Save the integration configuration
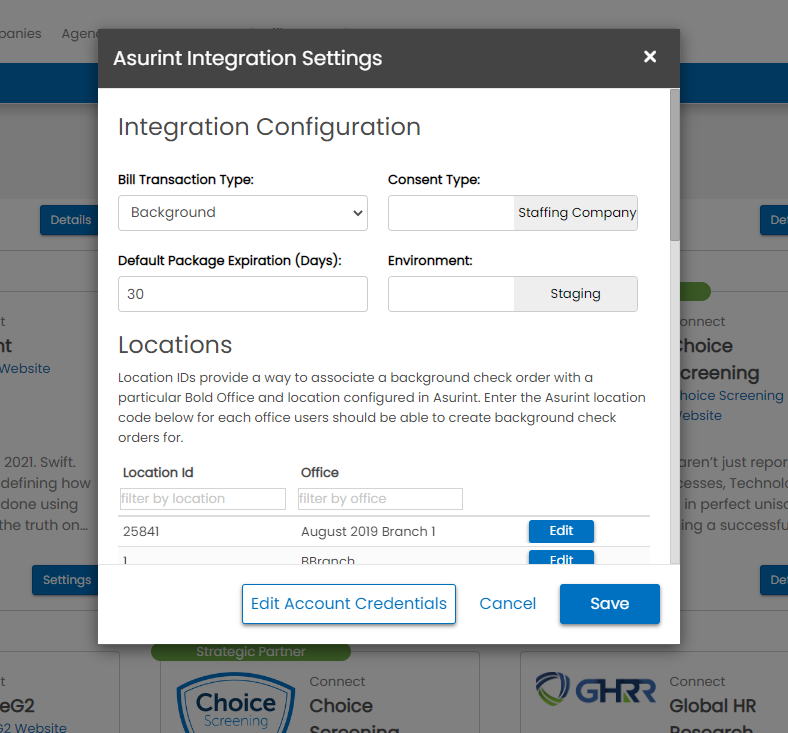The height and width of the screenshot is (733, 788). coord(610,604)
